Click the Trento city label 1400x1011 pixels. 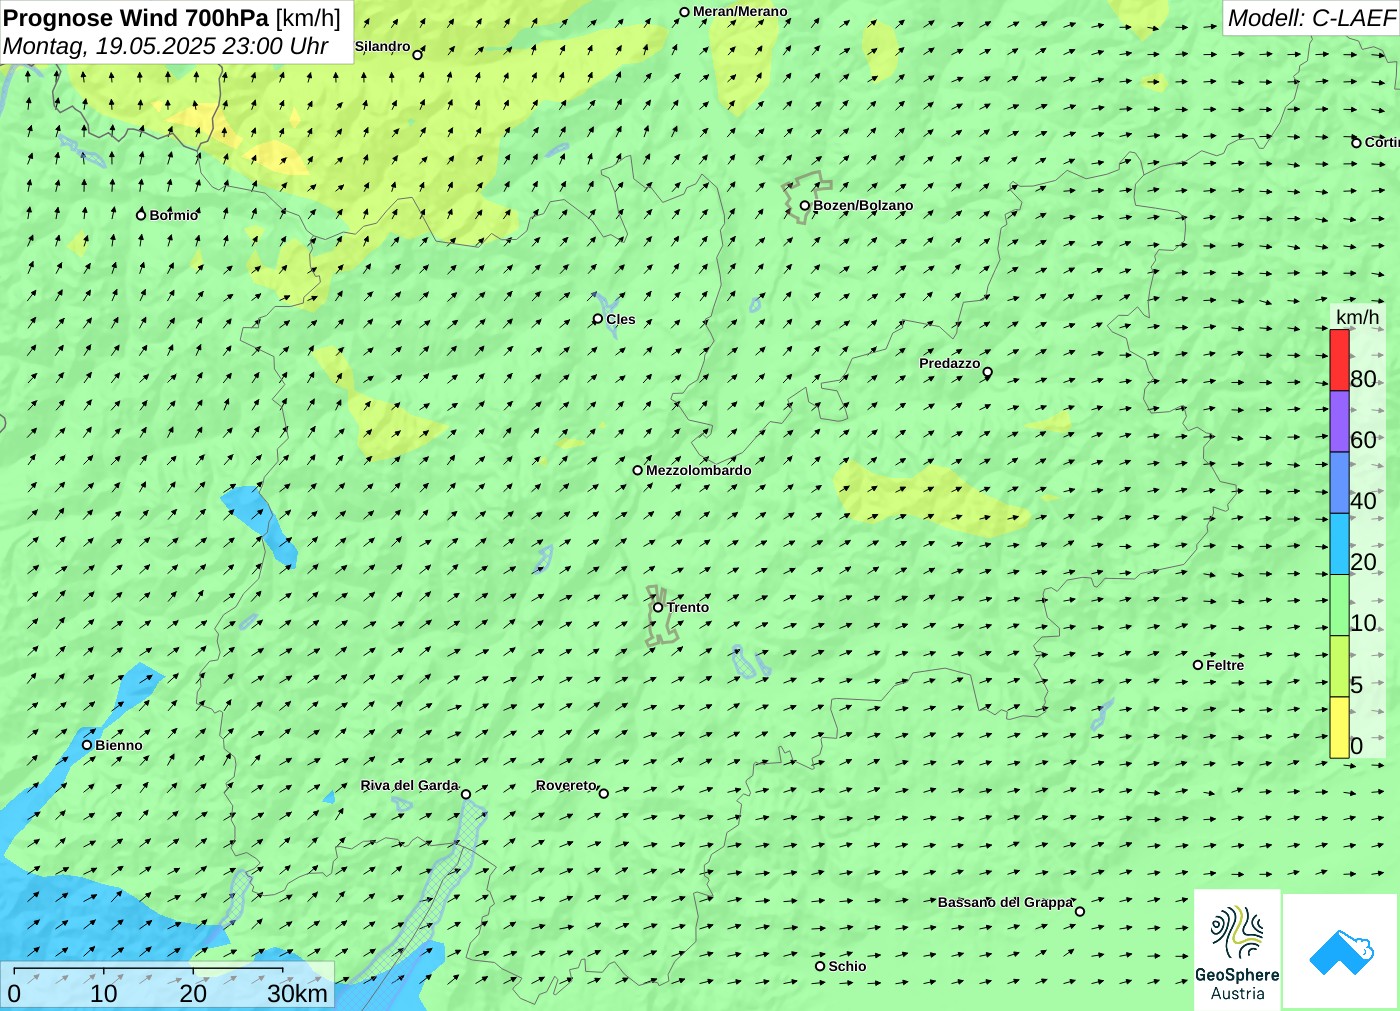688,607
